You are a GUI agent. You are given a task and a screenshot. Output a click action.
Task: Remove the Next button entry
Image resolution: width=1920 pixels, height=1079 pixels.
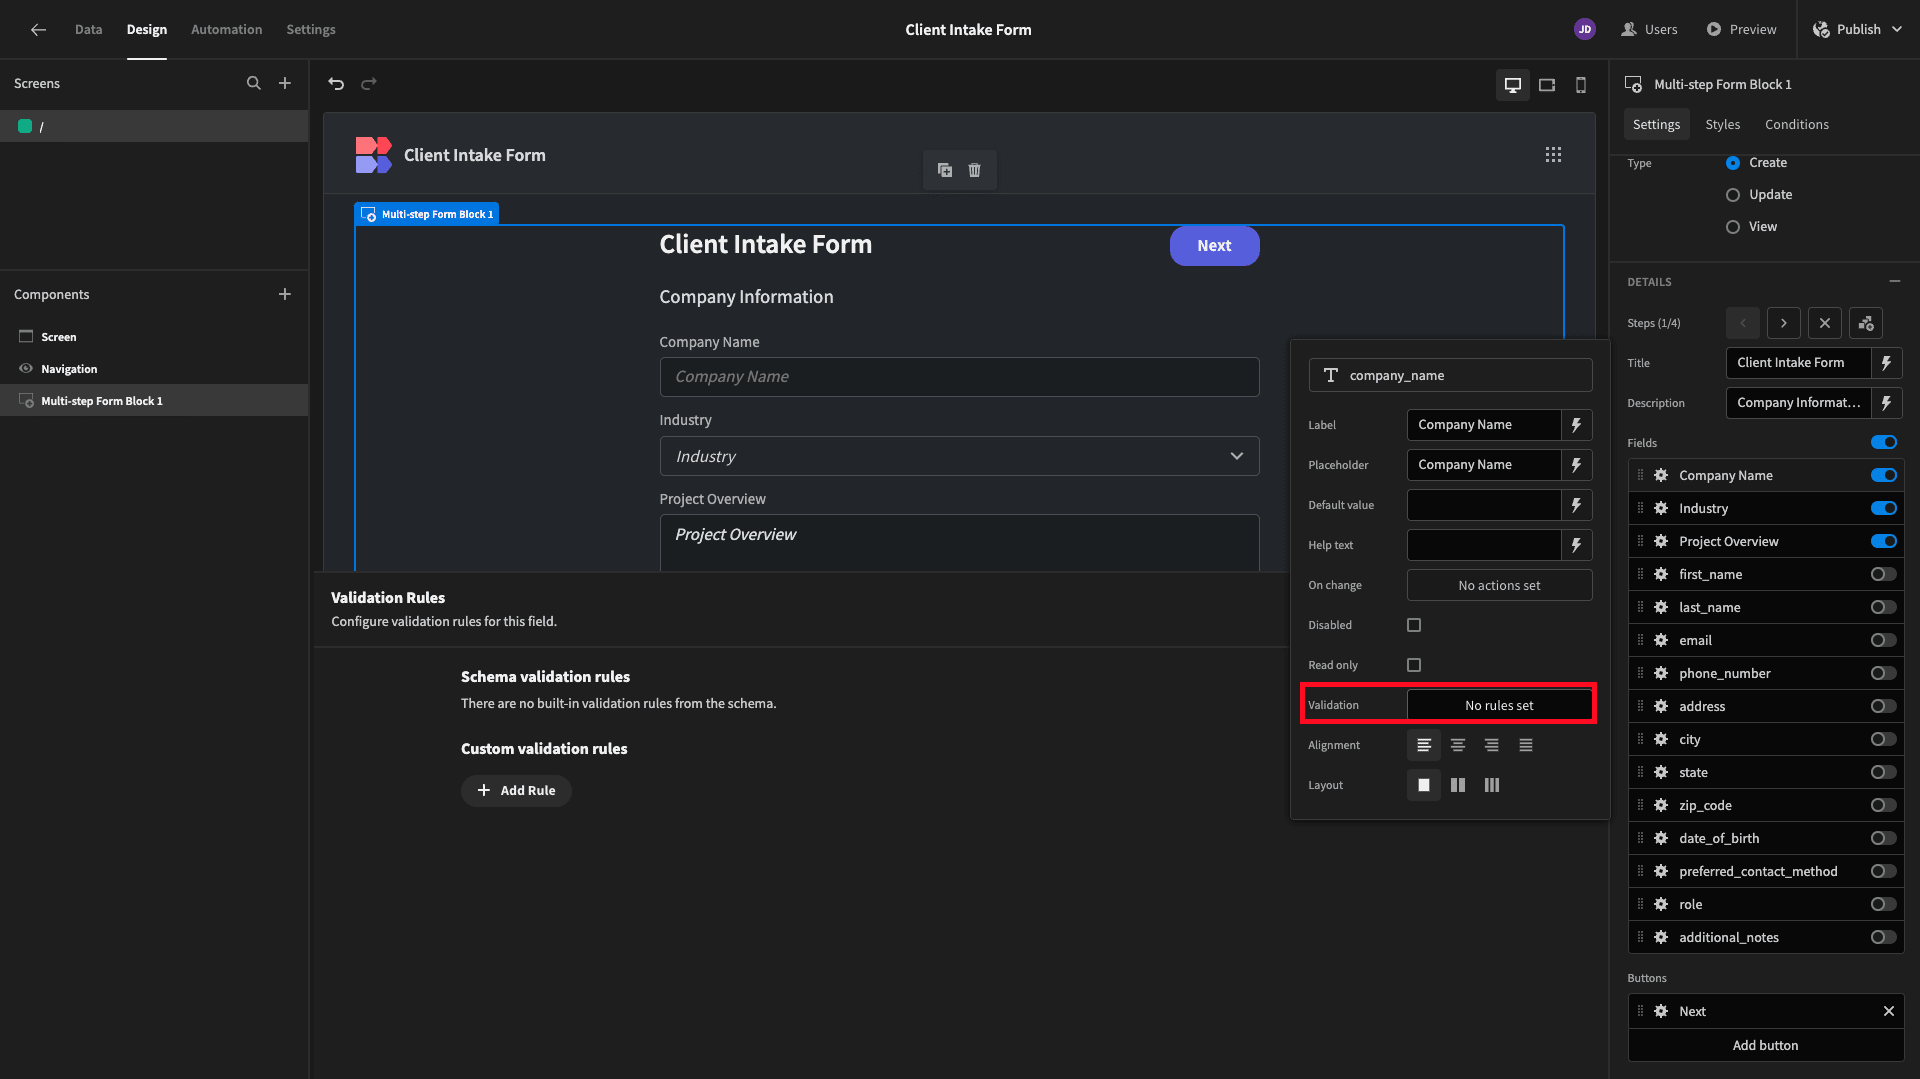click(x=1889, y=1012)
